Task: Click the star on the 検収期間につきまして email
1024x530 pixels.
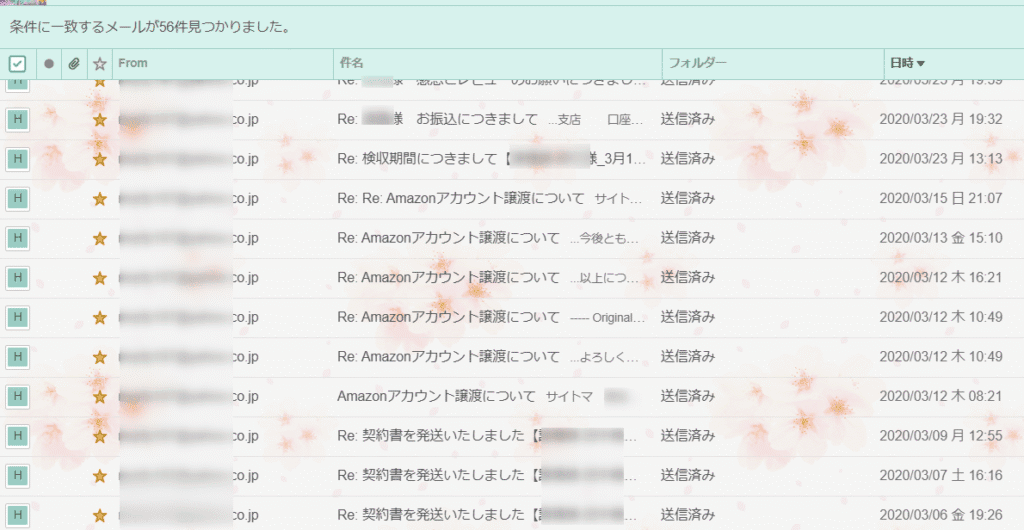Action: [100, 159]
